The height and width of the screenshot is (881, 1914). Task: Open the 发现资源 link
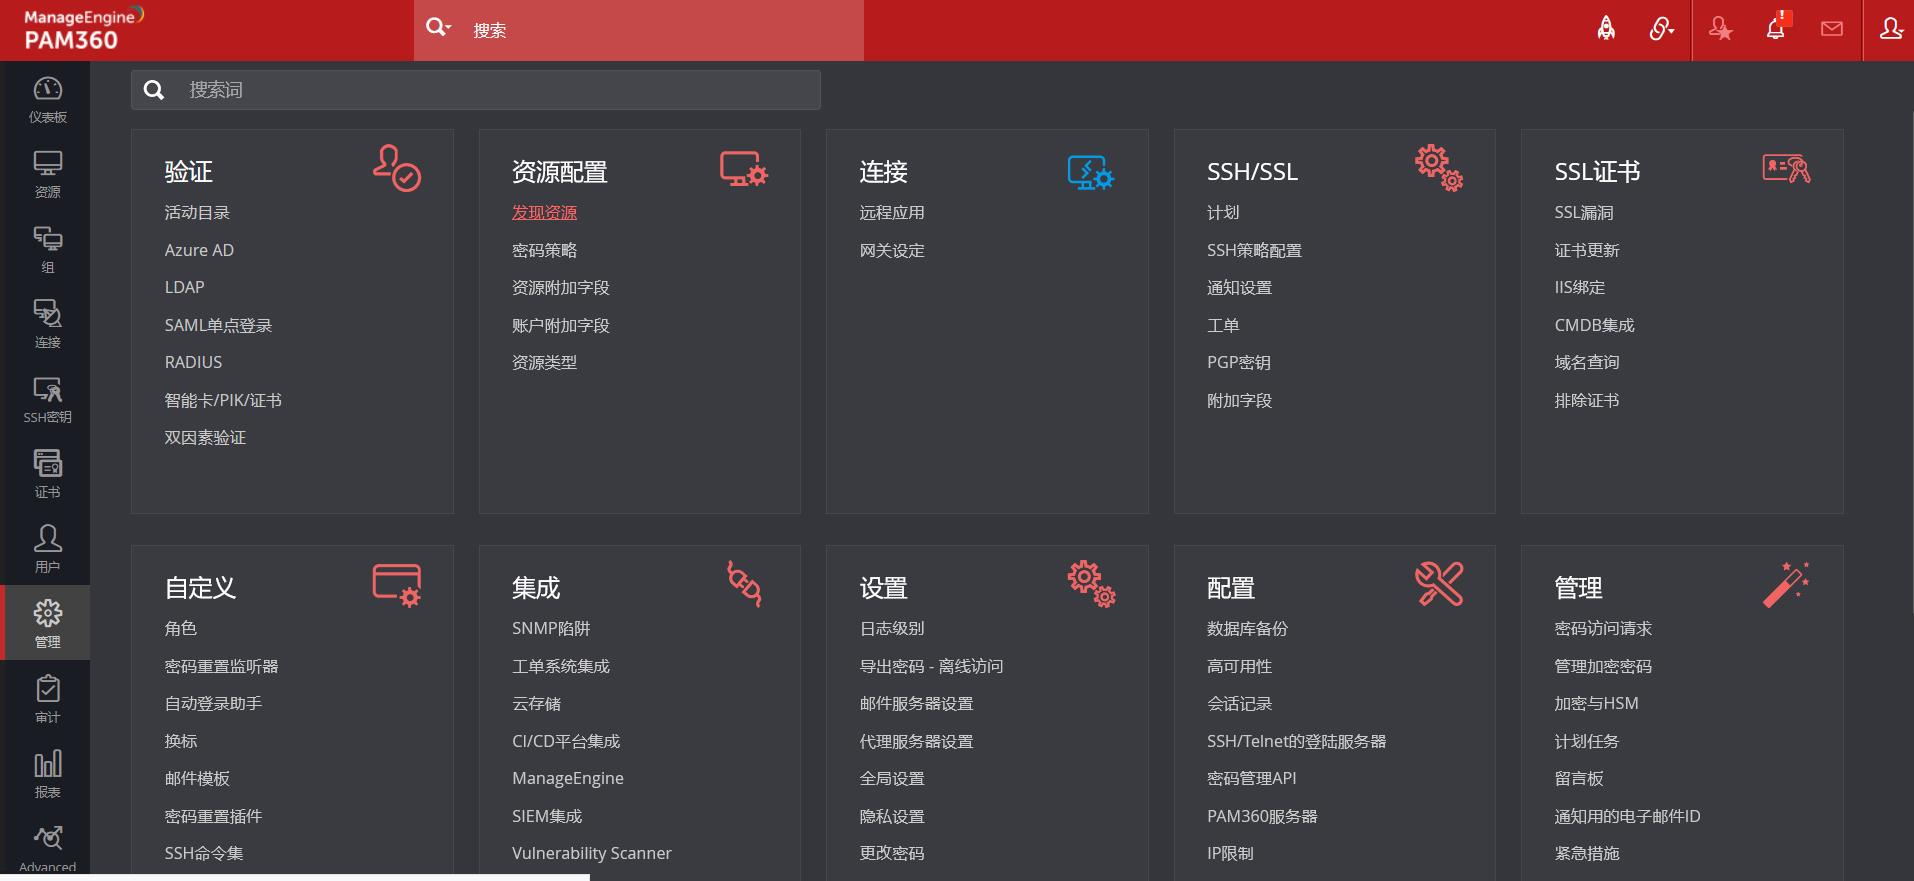(x=544, y=212)
